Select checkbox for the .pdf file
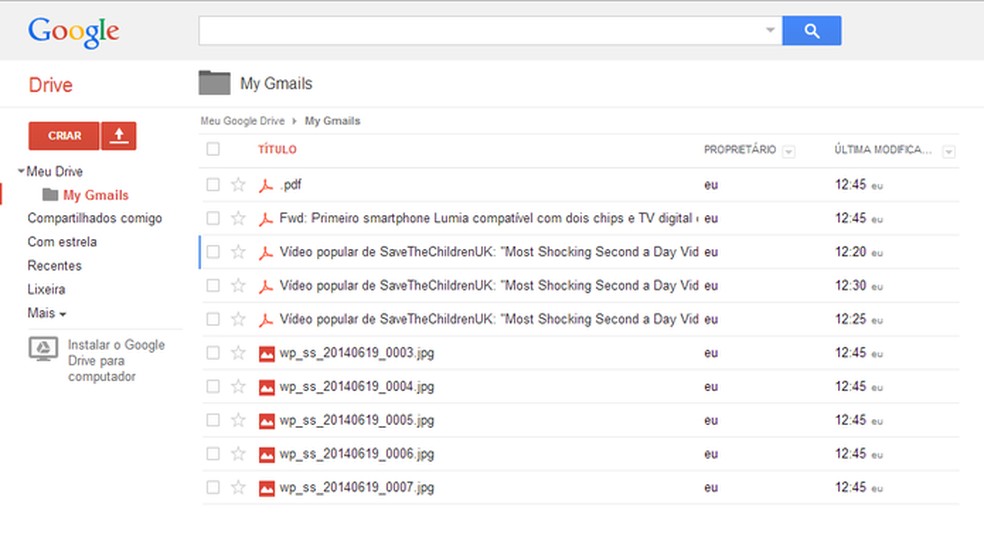984x558 pixels. 213,184
